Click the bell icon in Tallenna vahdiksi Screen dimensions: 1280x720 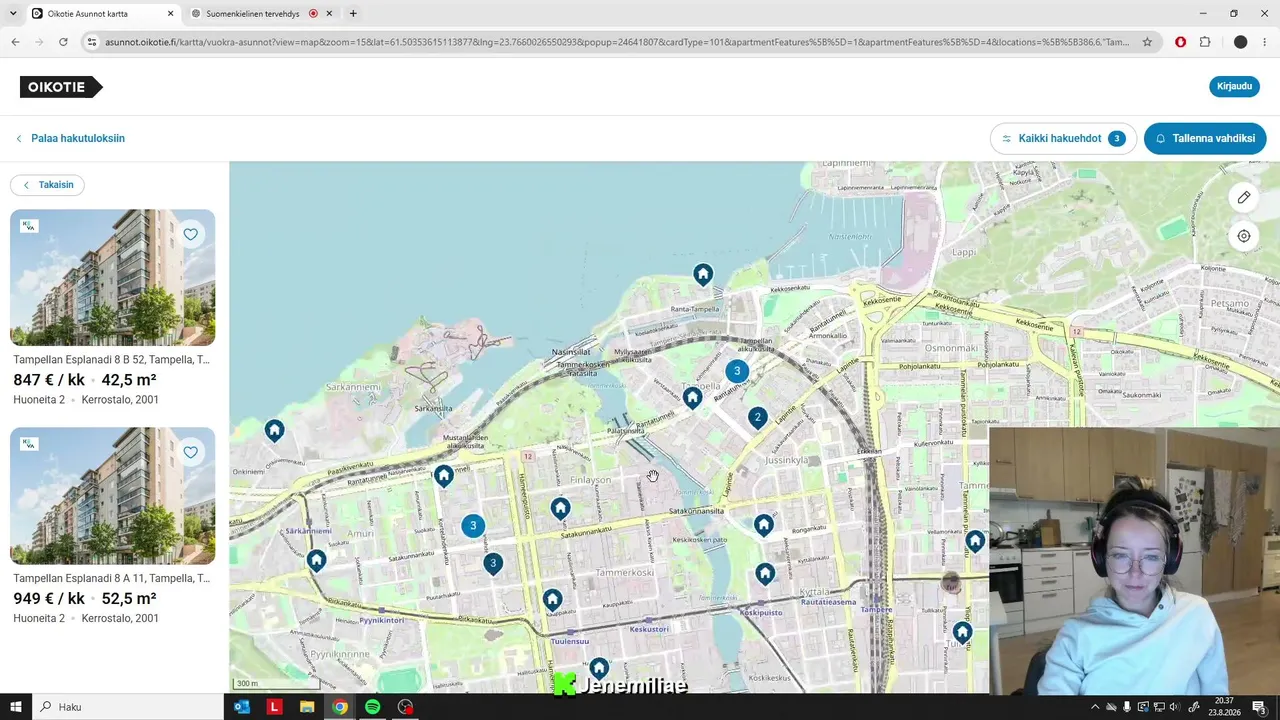click(x=1160, y=139)
